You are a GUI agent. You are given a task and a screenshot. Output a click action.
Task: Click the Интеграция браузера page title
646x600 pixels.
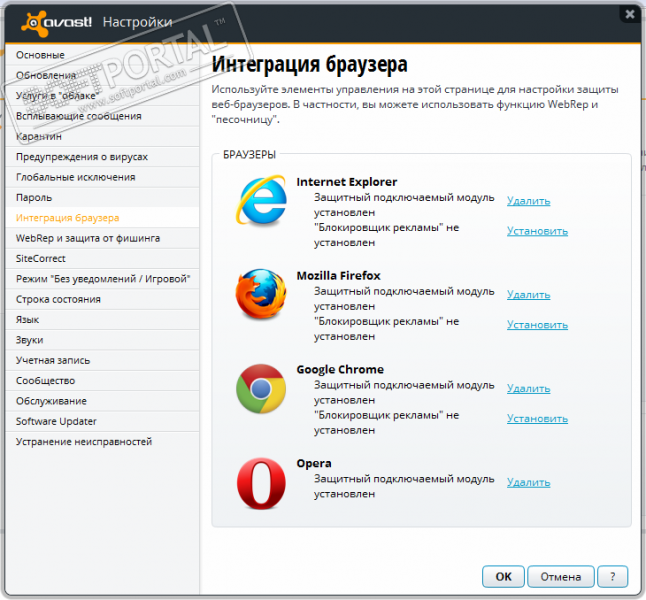[309, 64]
